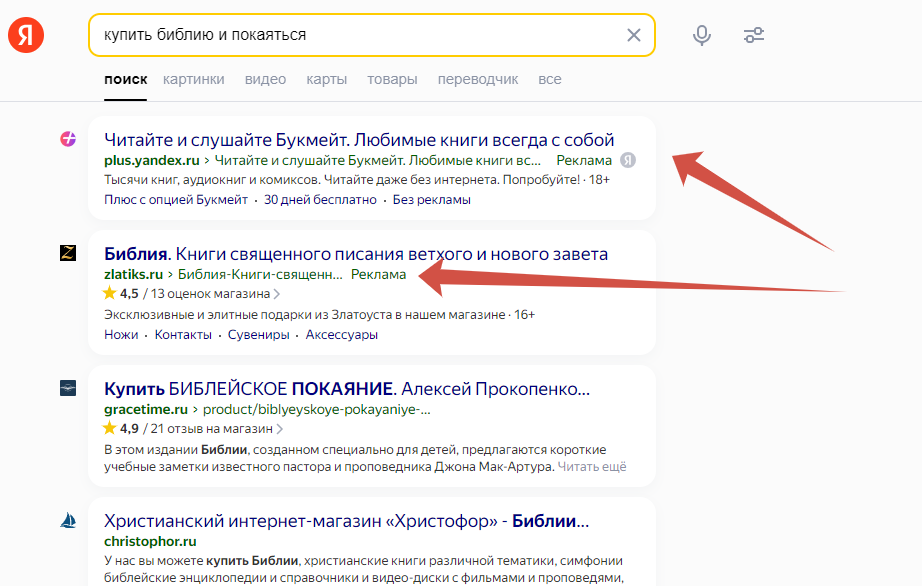922x586 pixels.
Task: Expand '21 отзыв на магазин' chevron
Action: tap(280, 429)
